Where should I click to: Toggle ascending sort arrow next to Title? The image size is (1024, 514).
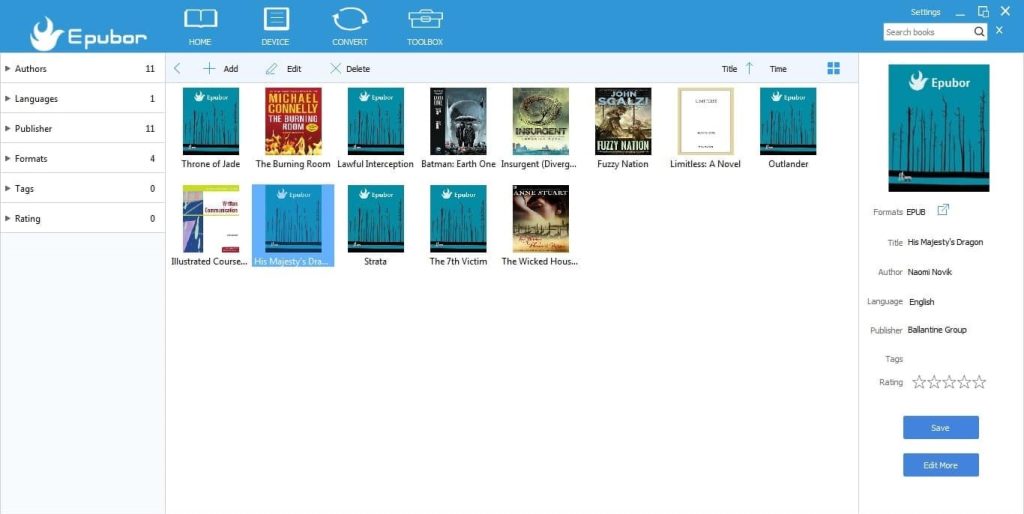point(750,68)
